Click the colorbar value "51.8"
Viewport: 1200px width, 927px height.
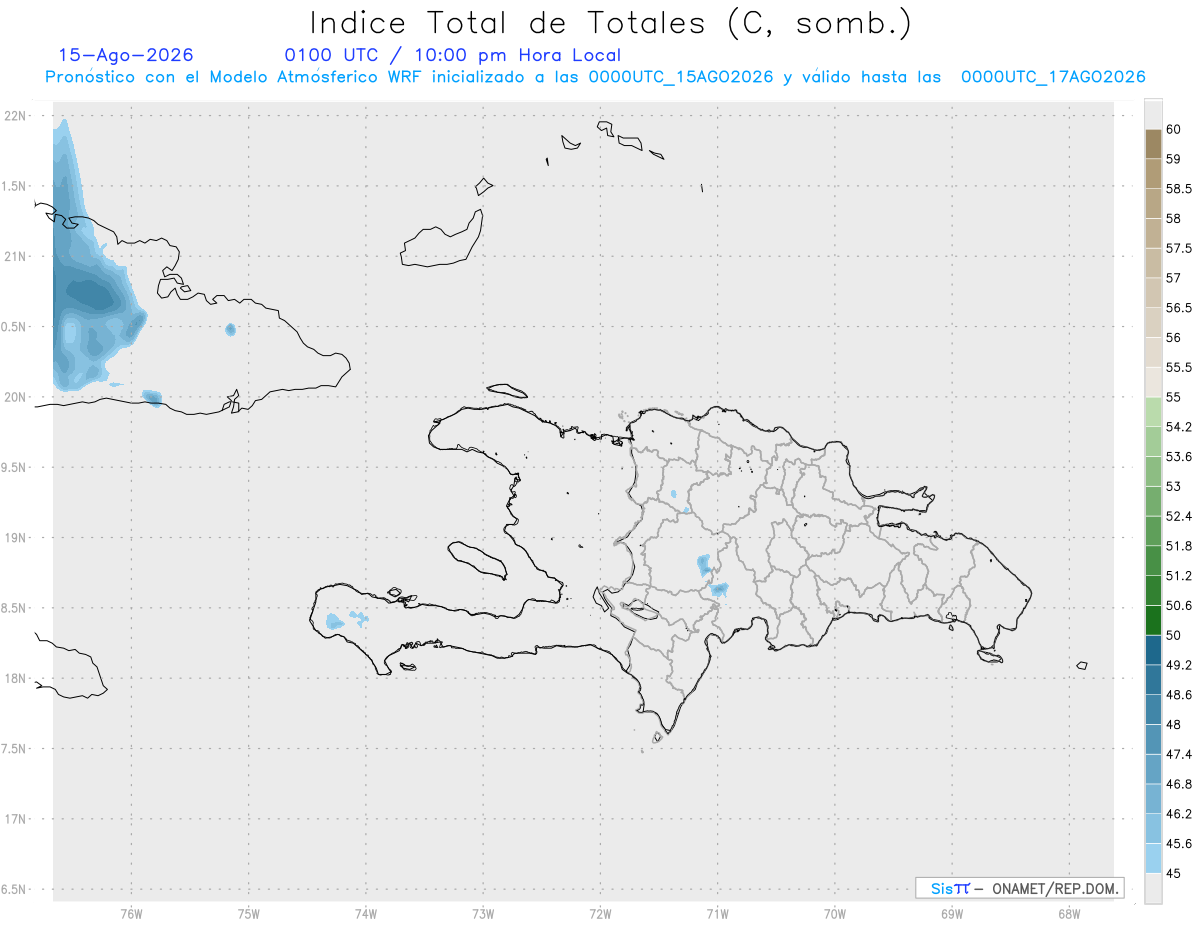coord(1180,546)
